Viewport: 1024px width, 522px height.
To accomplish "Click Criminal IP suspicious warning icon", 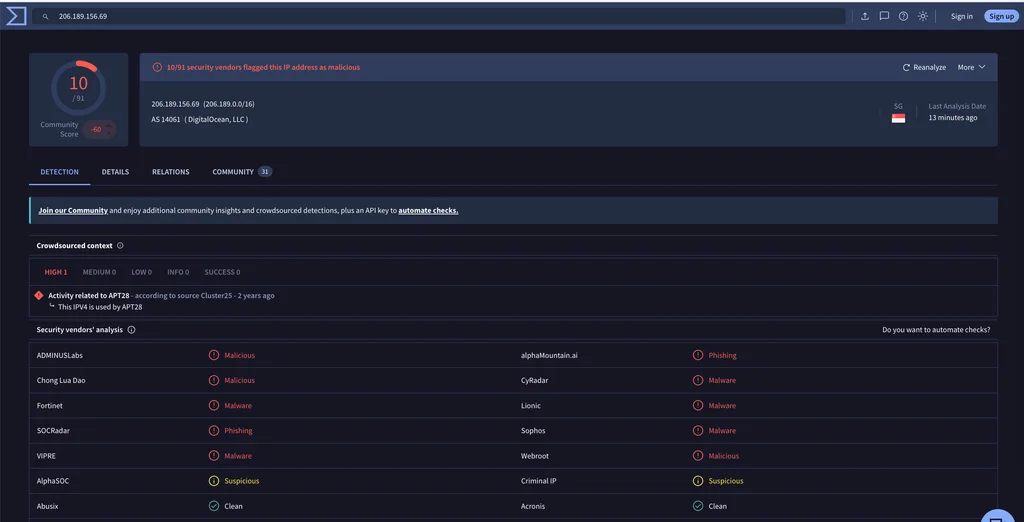I will pos(698,481).
